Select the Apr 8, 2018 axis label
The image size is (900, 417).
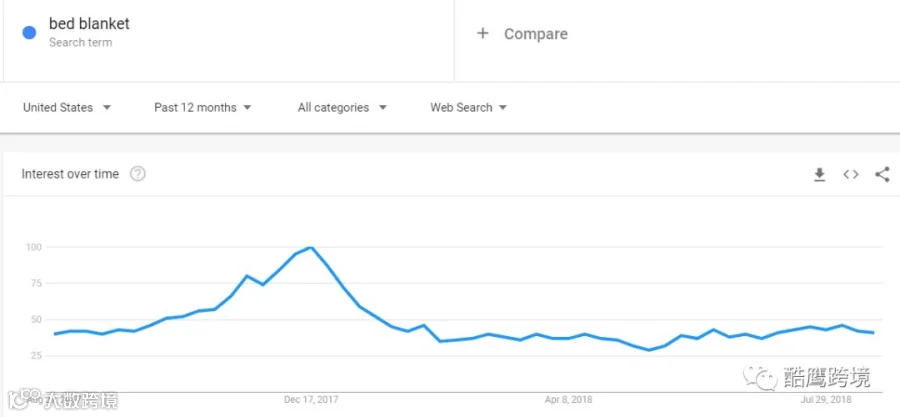pyautogui.click(x=568, y=399)
